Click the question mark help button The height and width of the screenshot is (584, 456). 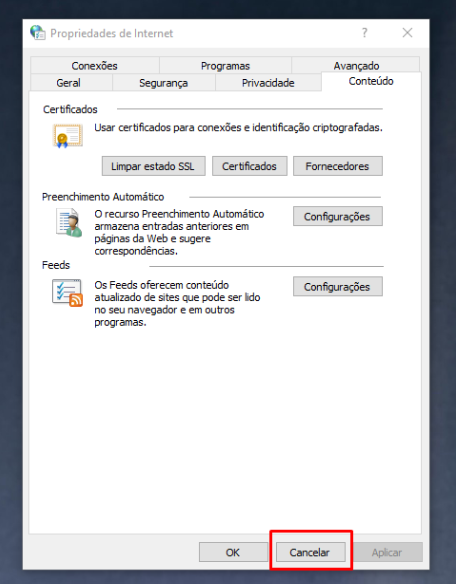pos(365,33)
